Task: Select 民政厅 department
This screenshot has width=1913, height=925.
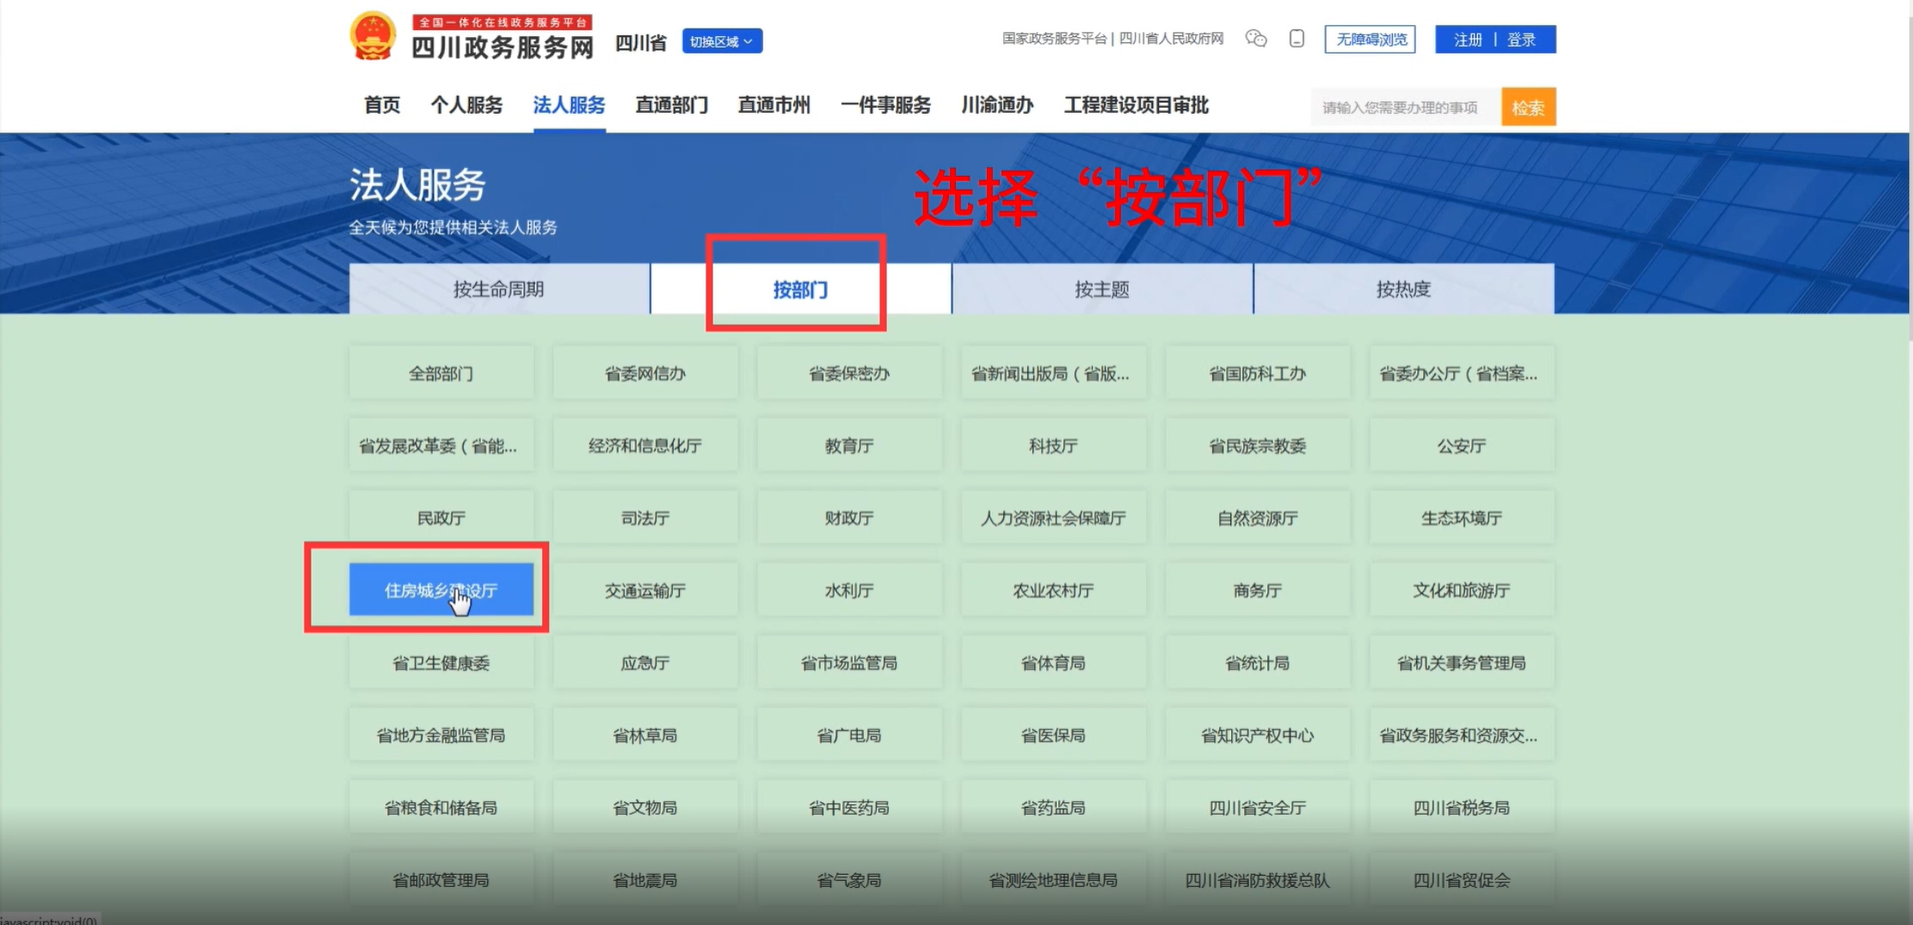Action: (441, 517)
